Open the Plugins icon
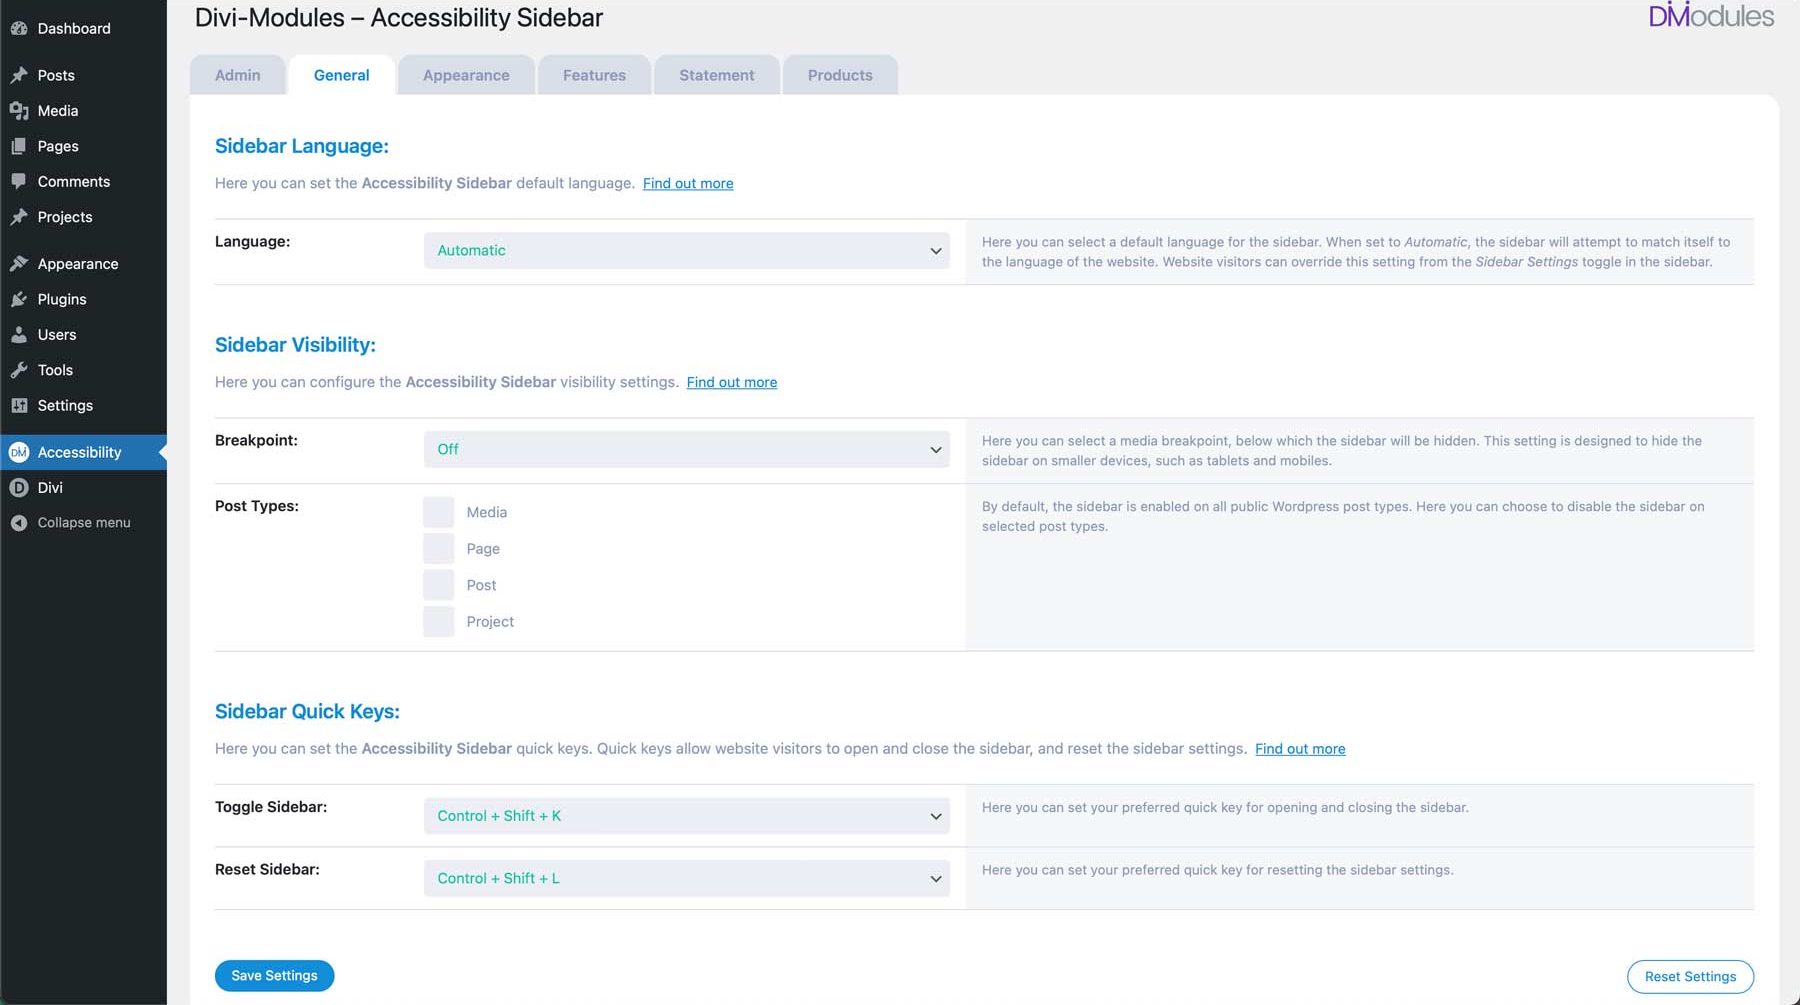1800x1005 pixels. point(20,298)
